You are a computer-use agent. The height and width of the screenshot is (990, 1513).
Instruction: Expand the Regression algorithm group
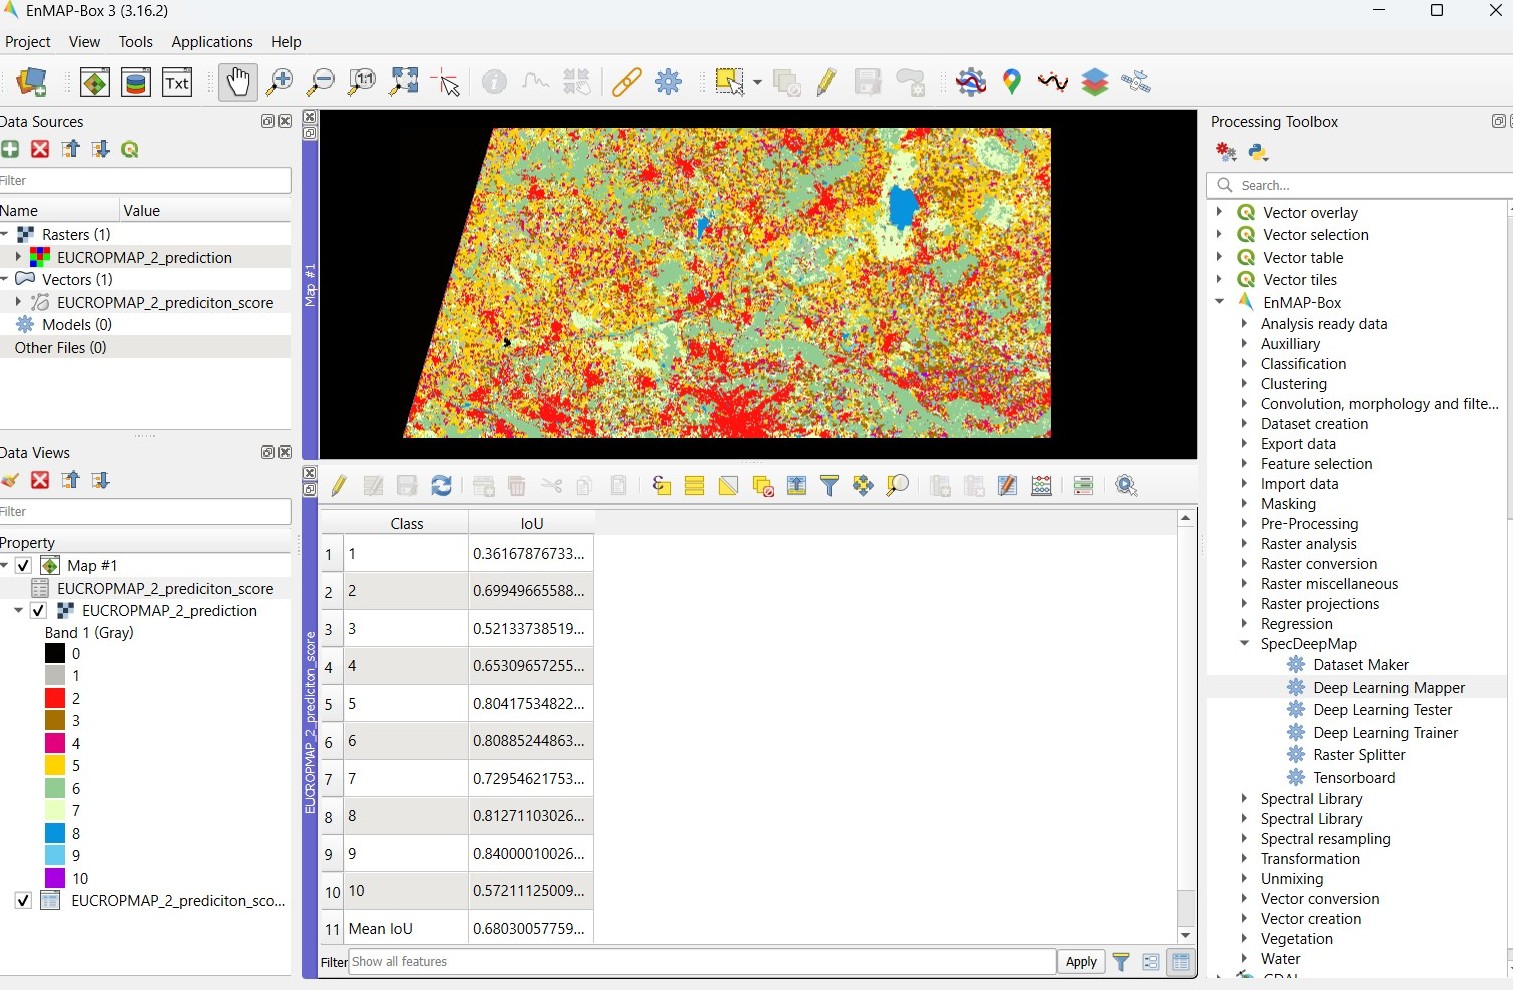[x=1245, y=624]
